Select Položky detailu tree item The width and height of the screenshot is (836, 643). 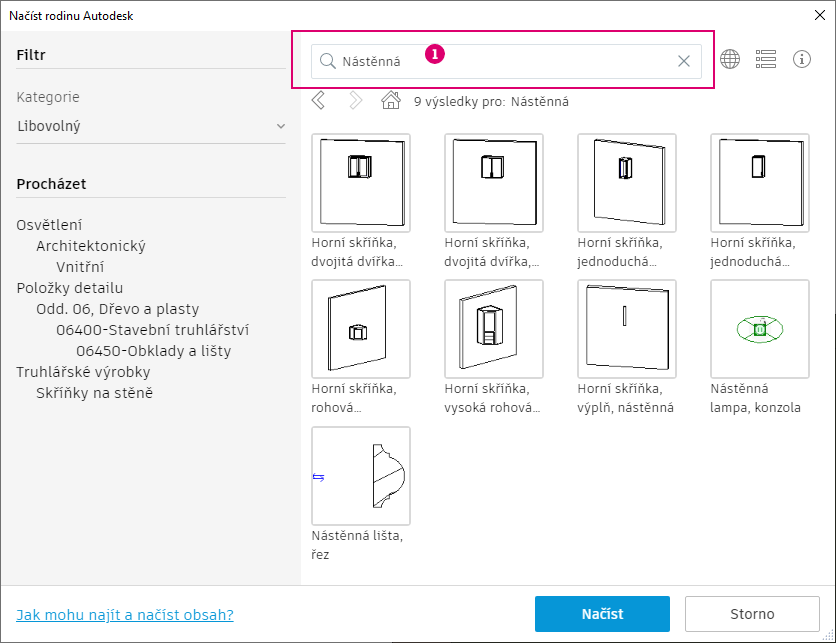70,288
